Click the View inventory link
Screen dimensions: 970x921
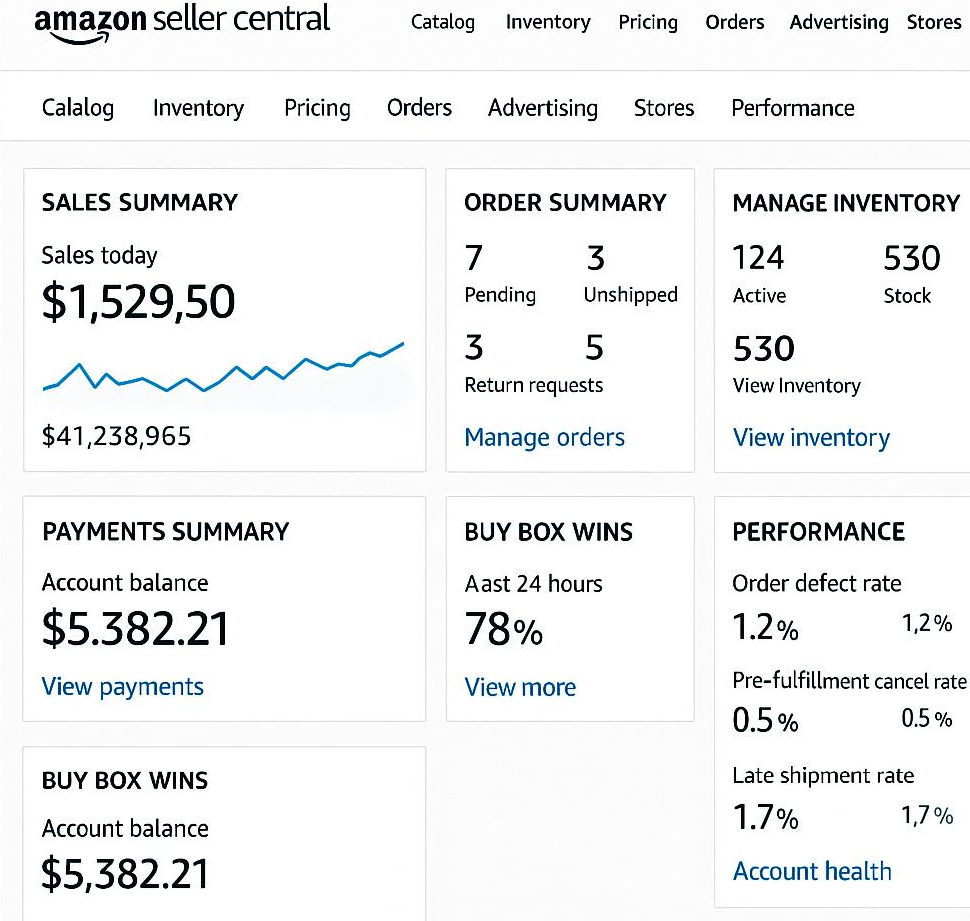click(x=811, y=437)
